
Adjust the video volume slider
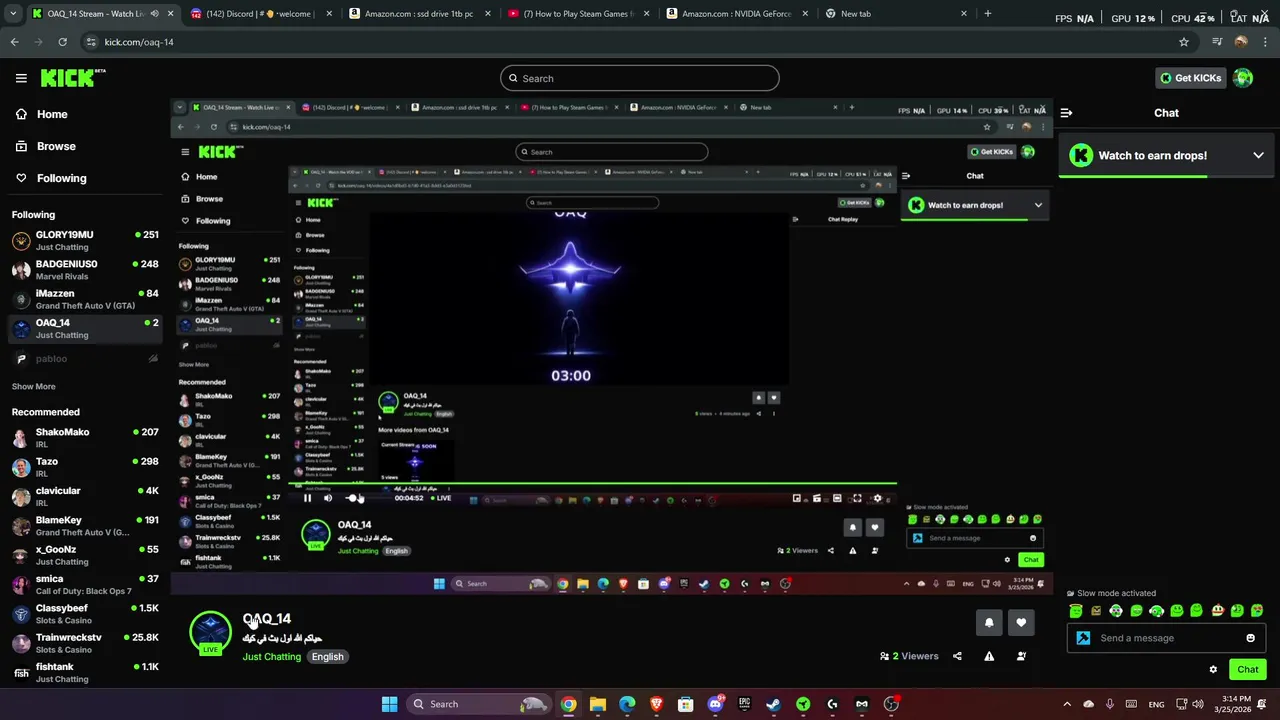coord(355,498)
